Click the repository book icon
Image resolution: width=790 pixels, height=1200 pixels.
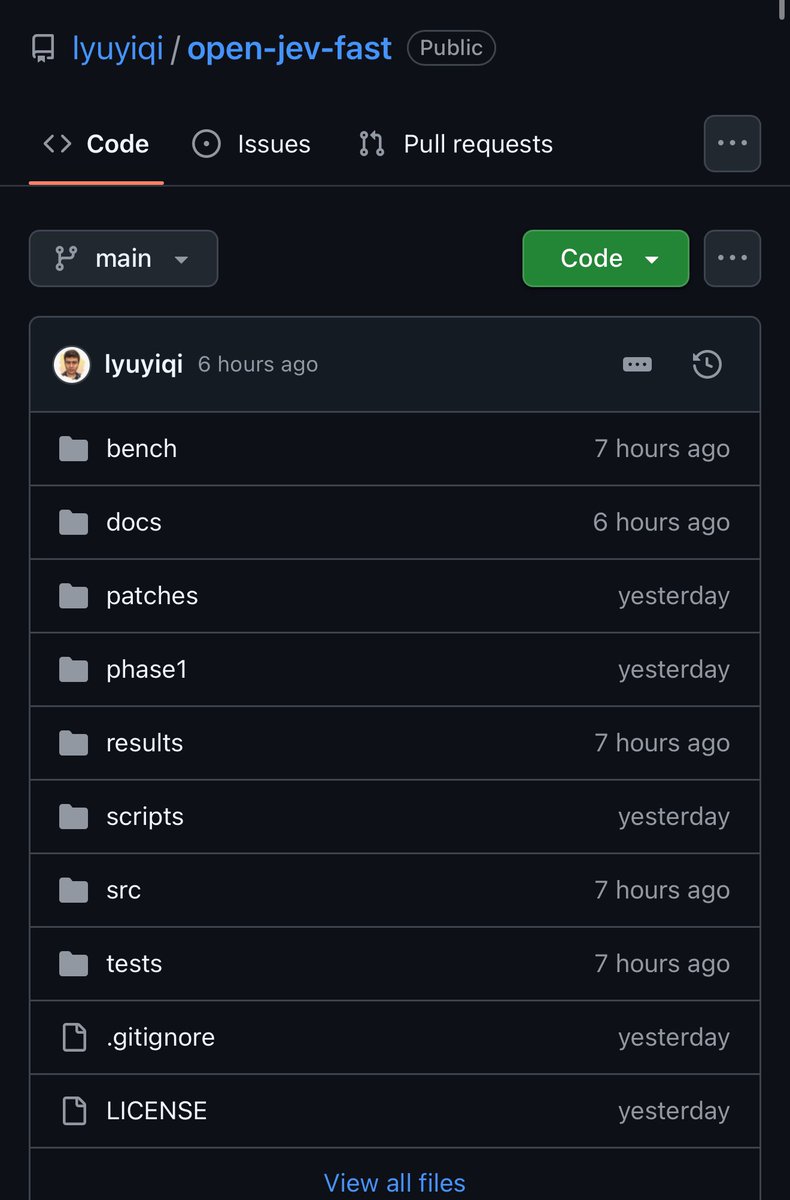[44, 48]
